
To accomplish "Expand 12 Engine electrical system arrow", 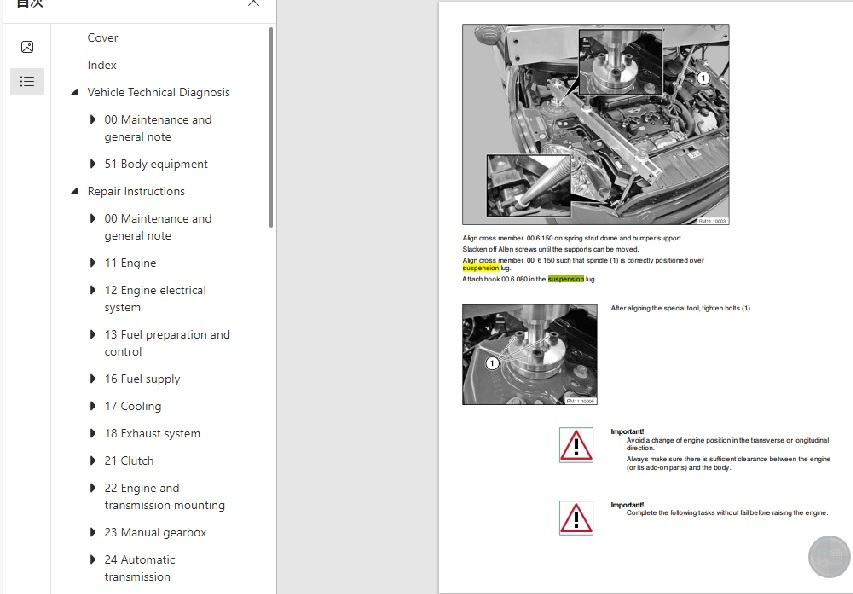I will pos(92,290).
